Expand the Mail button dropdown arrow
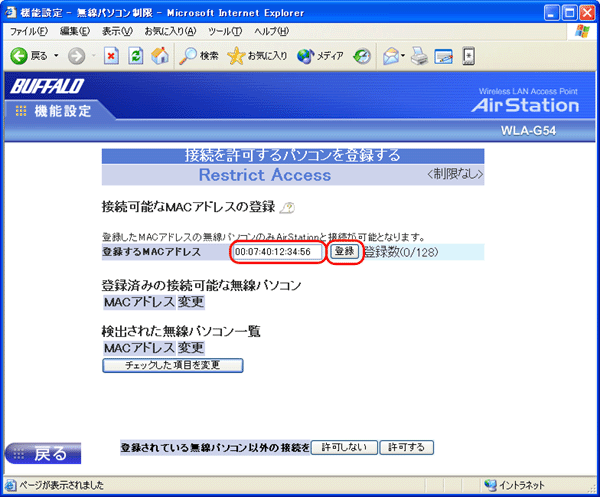This screenshot has height=497, width=600. (x=406, y=56)
